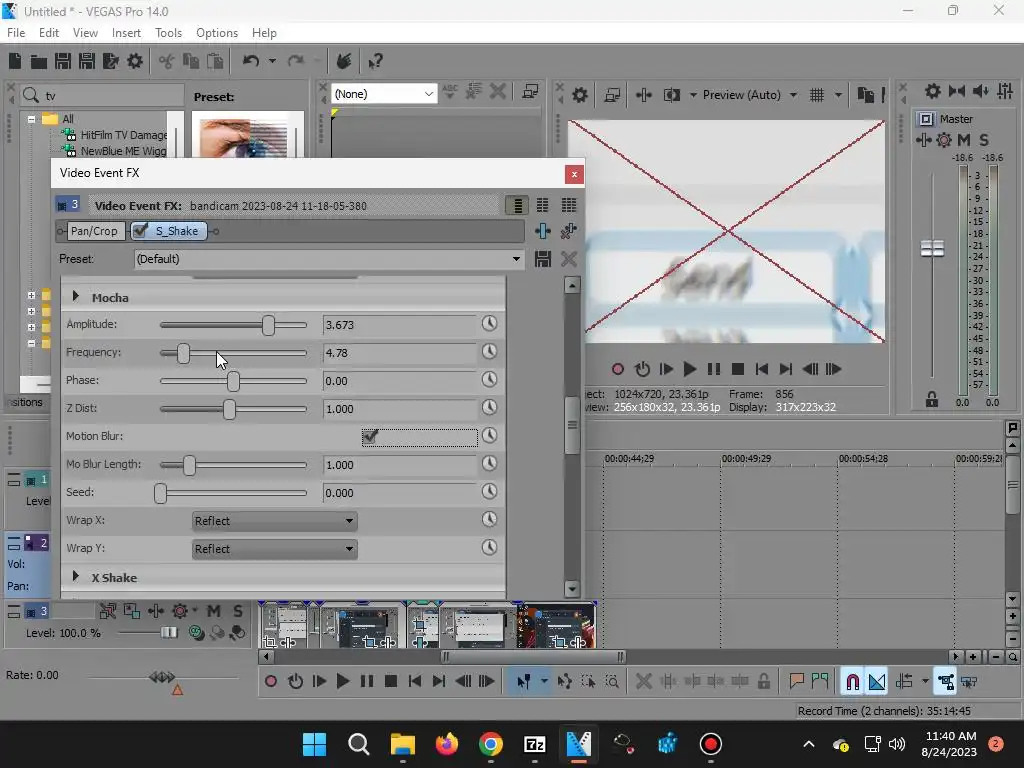This screenshot has height=768, width=1024.
Task: Open the Preview (Auto) quality dropdown
Action: tap(750, 95)
